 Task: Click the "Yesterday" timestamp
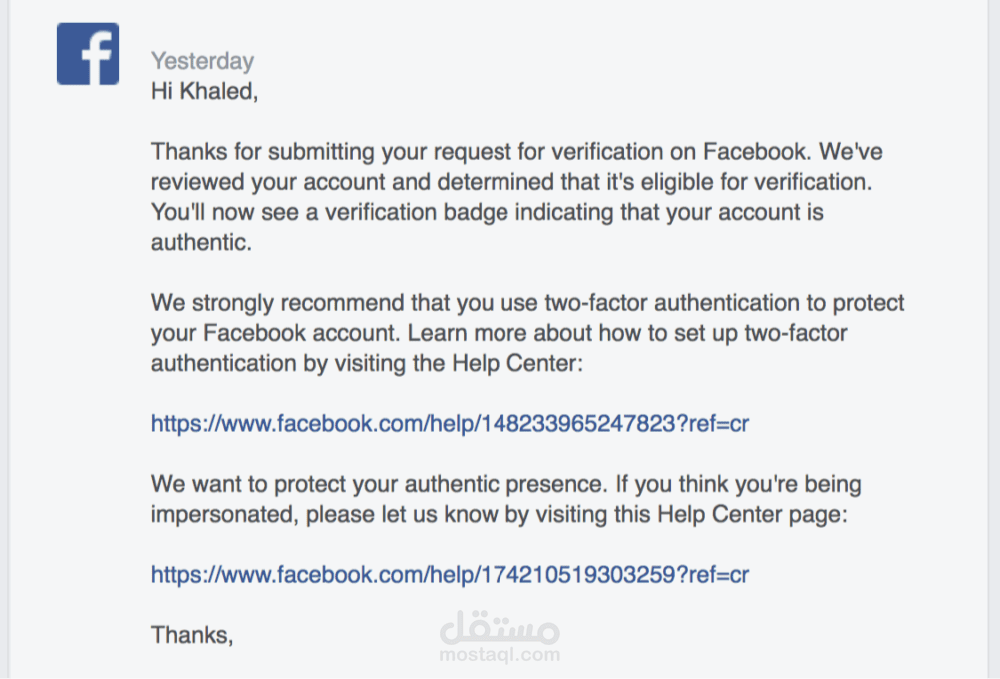coord(202,61)
